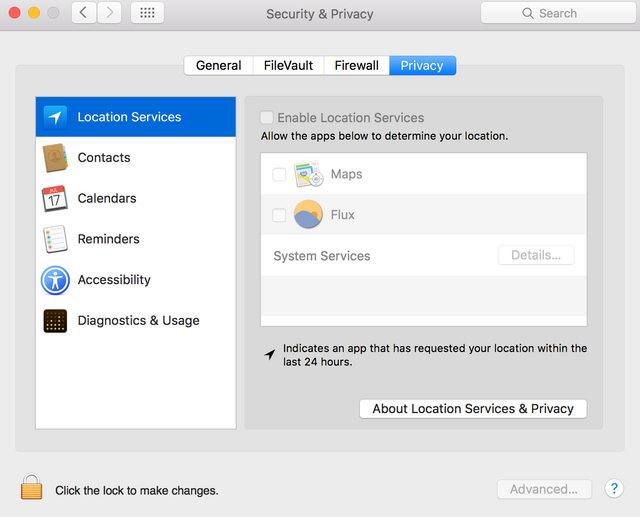Click the Maps app icon
This screenshot has width=640, height=517.
click(309, 174)
